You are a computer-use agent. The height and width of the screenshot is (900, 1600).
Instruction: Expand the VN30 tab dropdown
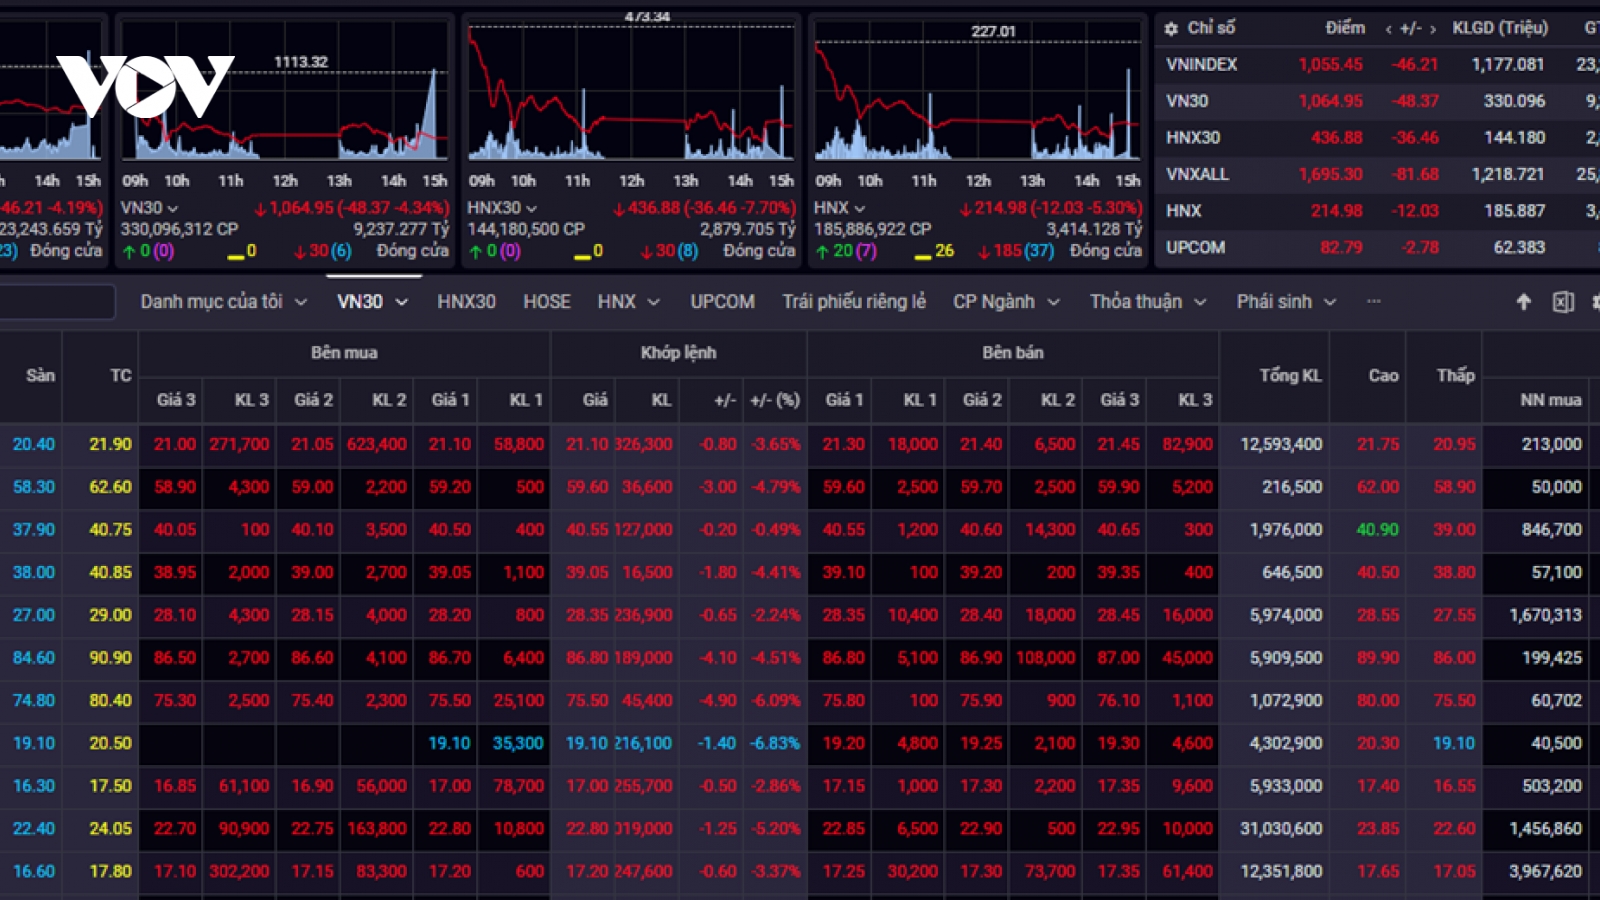coord(402,302)
